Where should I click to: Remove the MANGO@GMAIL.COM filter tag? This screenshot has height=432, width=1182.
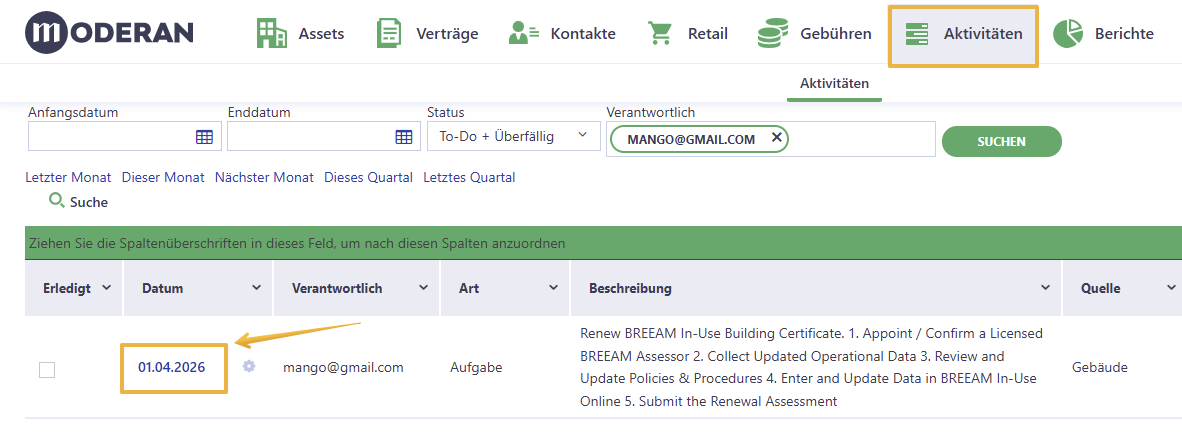(776, 138)
